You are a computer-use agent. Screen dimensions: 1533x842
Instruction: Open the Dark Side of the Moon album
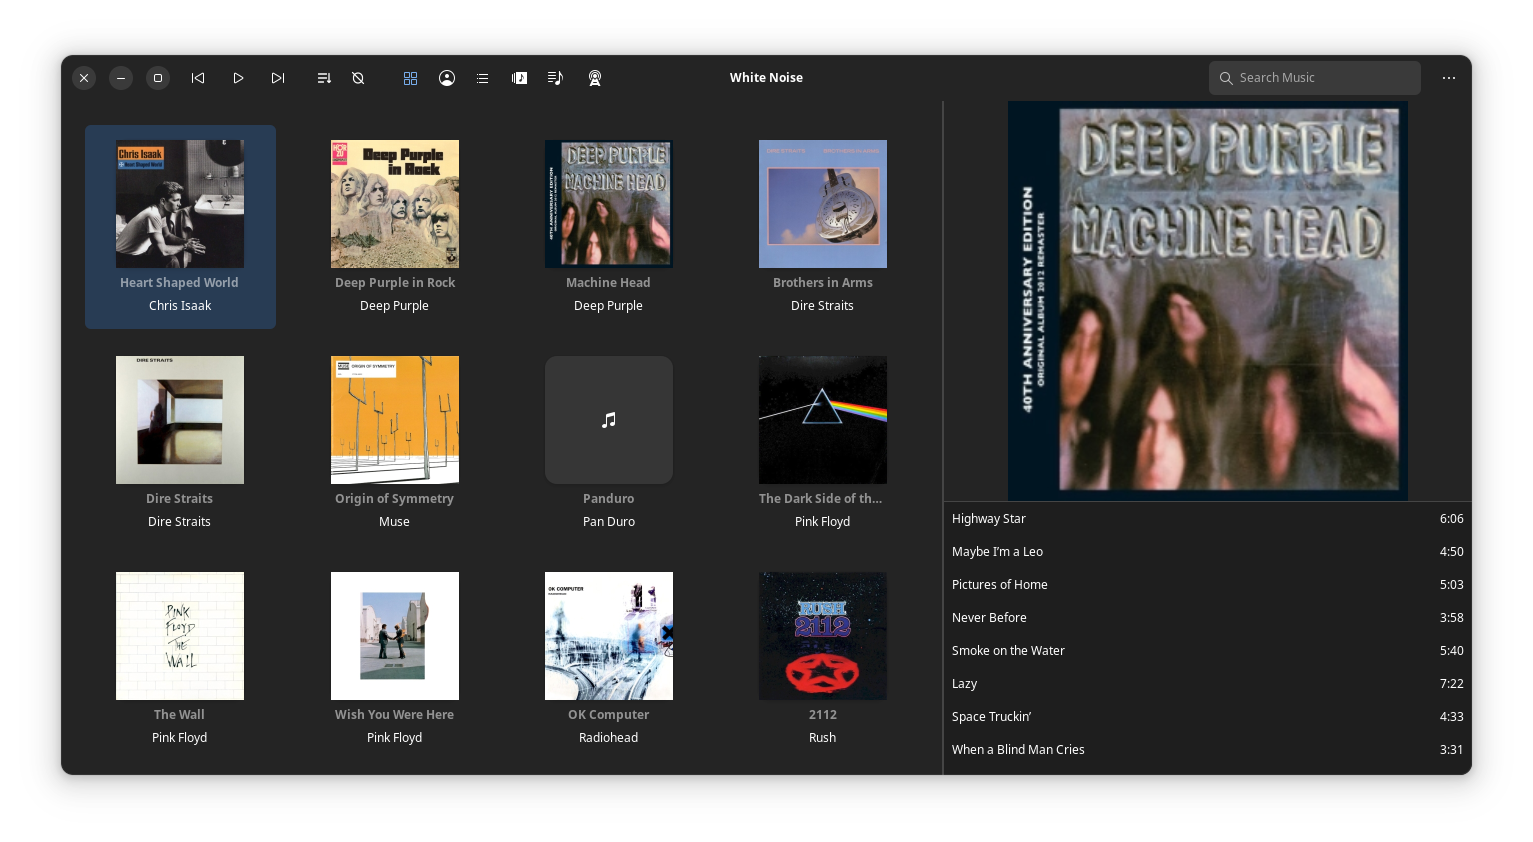click(822, 420)
